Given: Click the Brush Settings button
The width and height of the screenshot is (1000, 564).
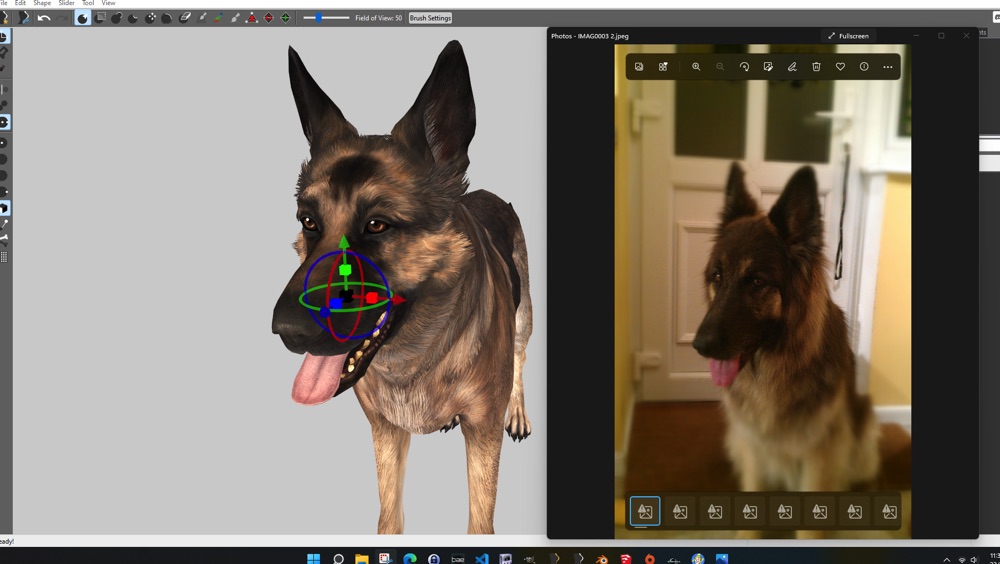Looking at the screenshot, I should point(430,18).
